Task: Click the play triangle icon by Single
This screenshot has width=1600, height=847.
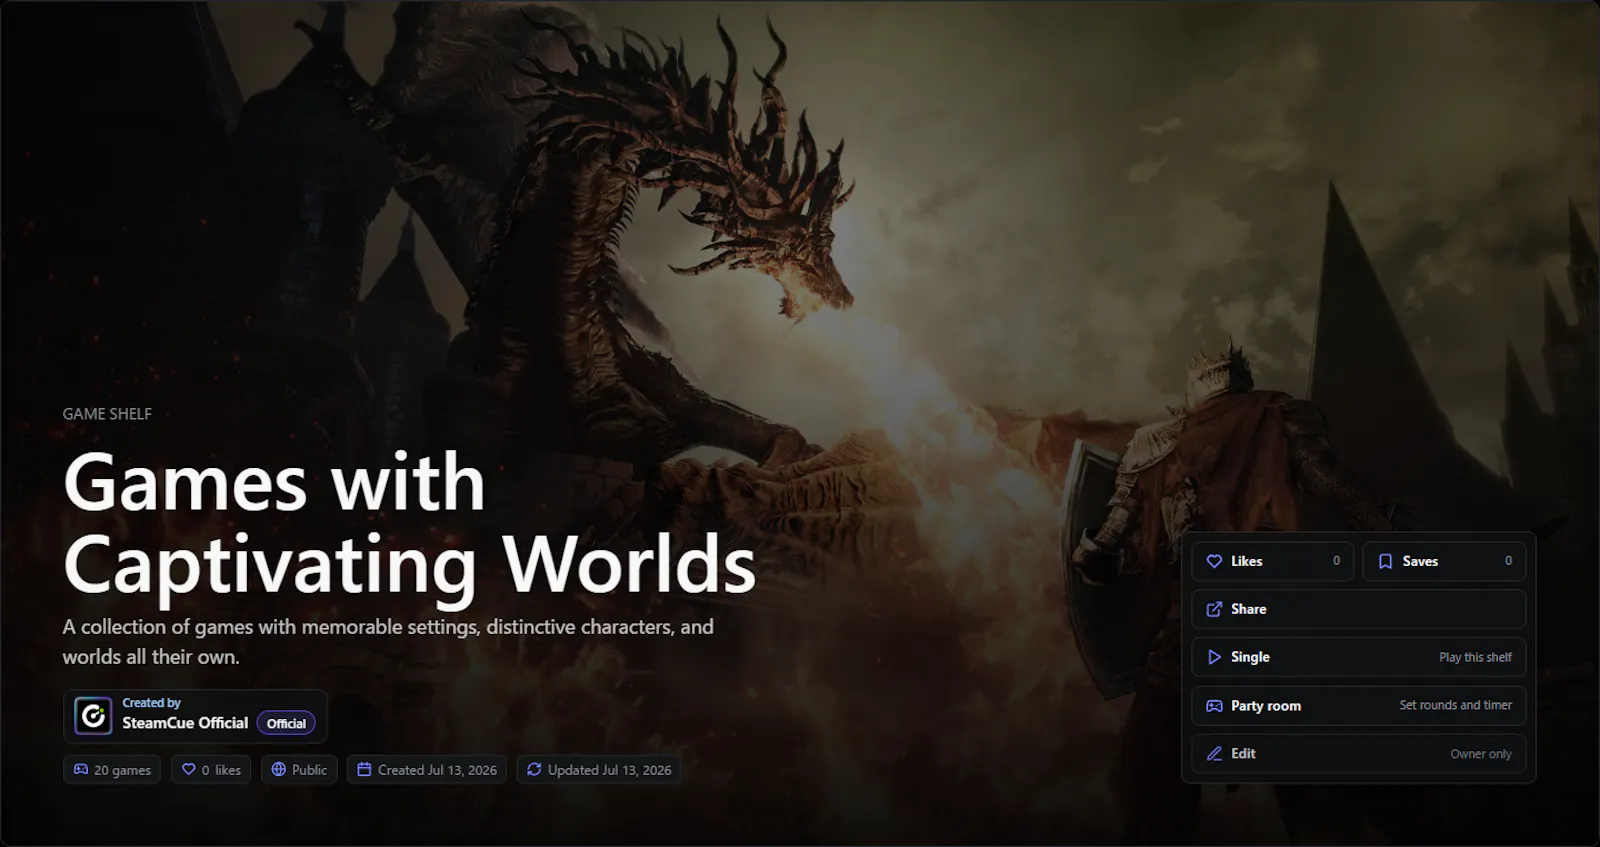Action: click(1214, 657)
